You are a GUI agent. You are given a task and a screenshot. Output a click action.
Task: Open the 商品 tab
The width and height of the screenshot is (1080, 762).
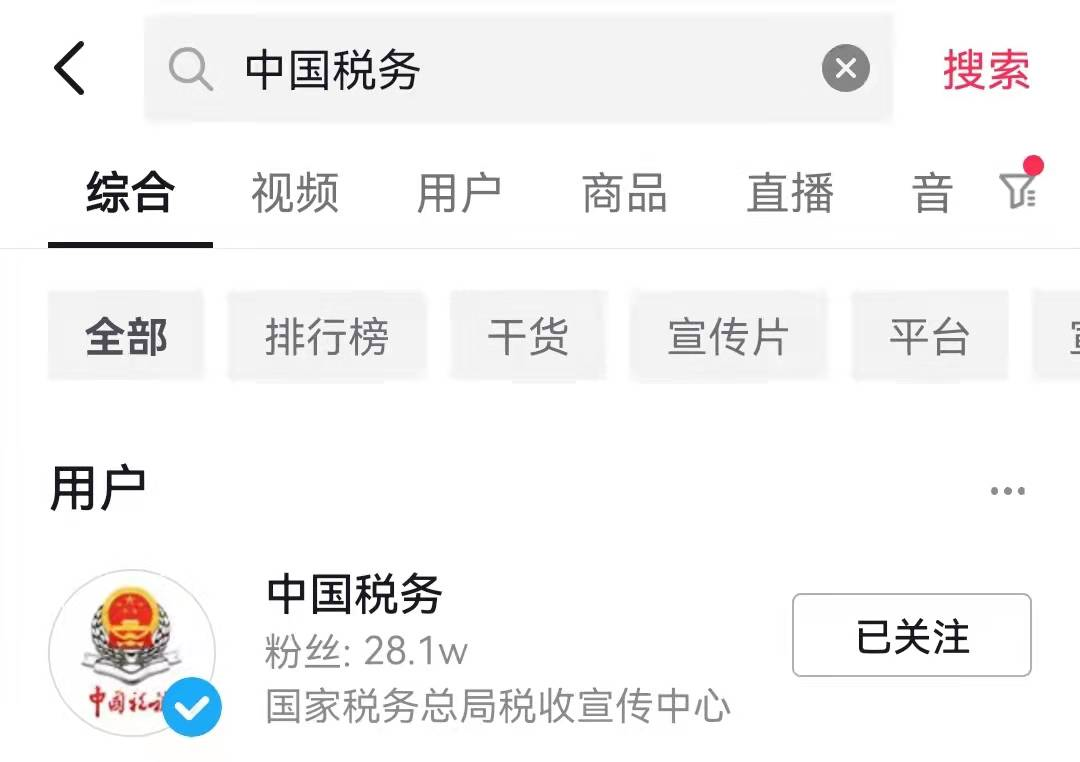[x=625, y=193]
